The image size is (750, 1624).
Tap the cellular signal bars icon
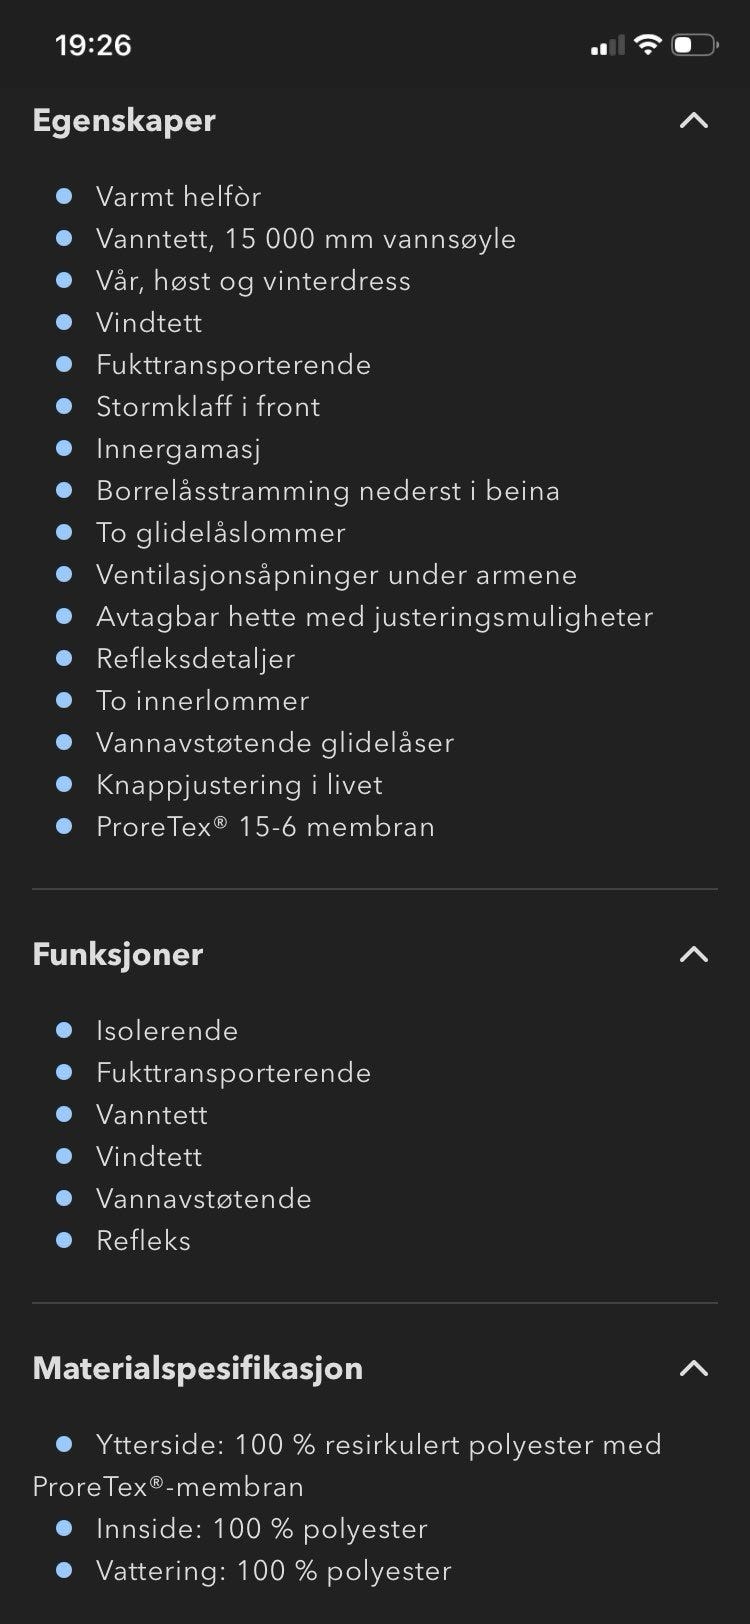(x=607, y=45)
